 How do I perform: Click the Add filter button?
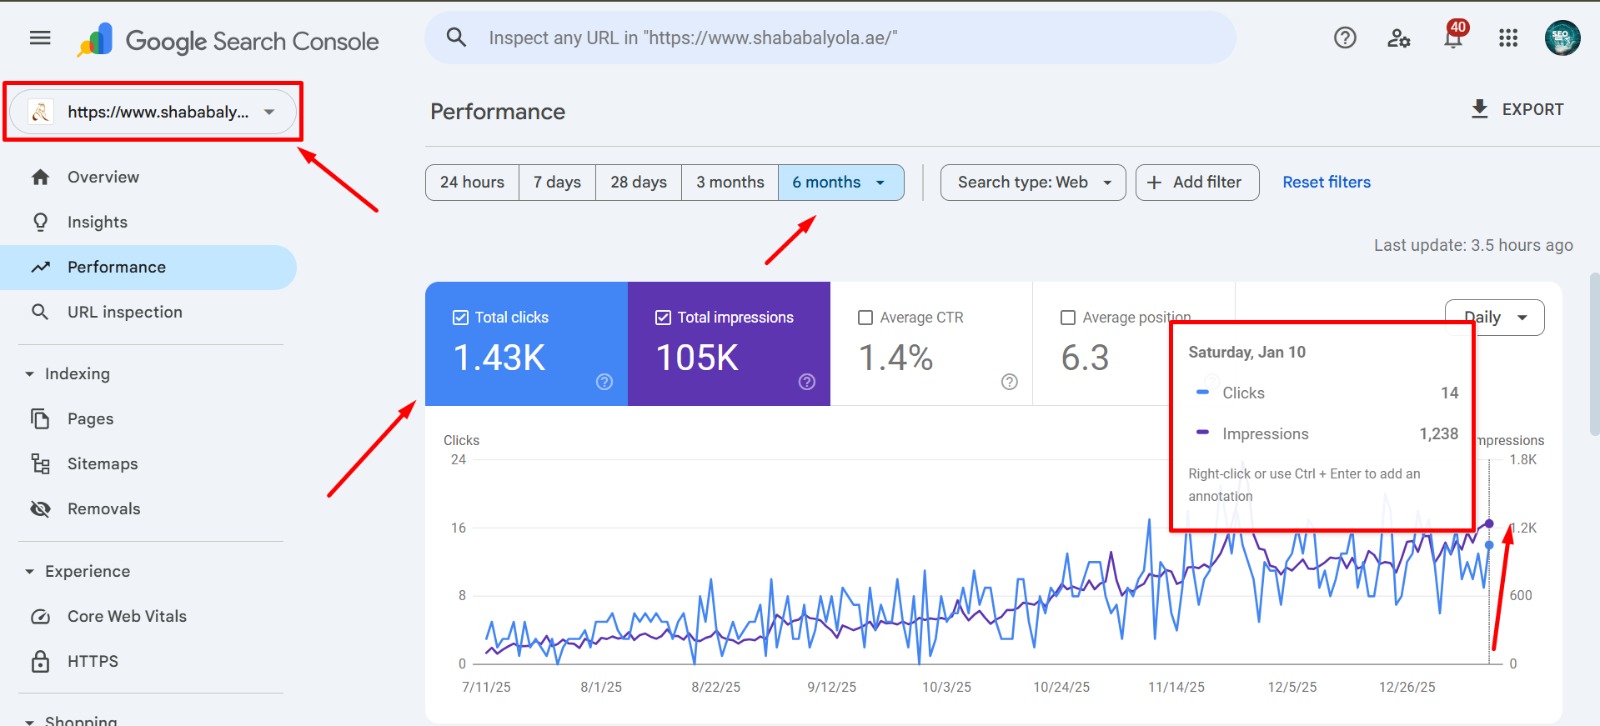tap(1197, 182)
